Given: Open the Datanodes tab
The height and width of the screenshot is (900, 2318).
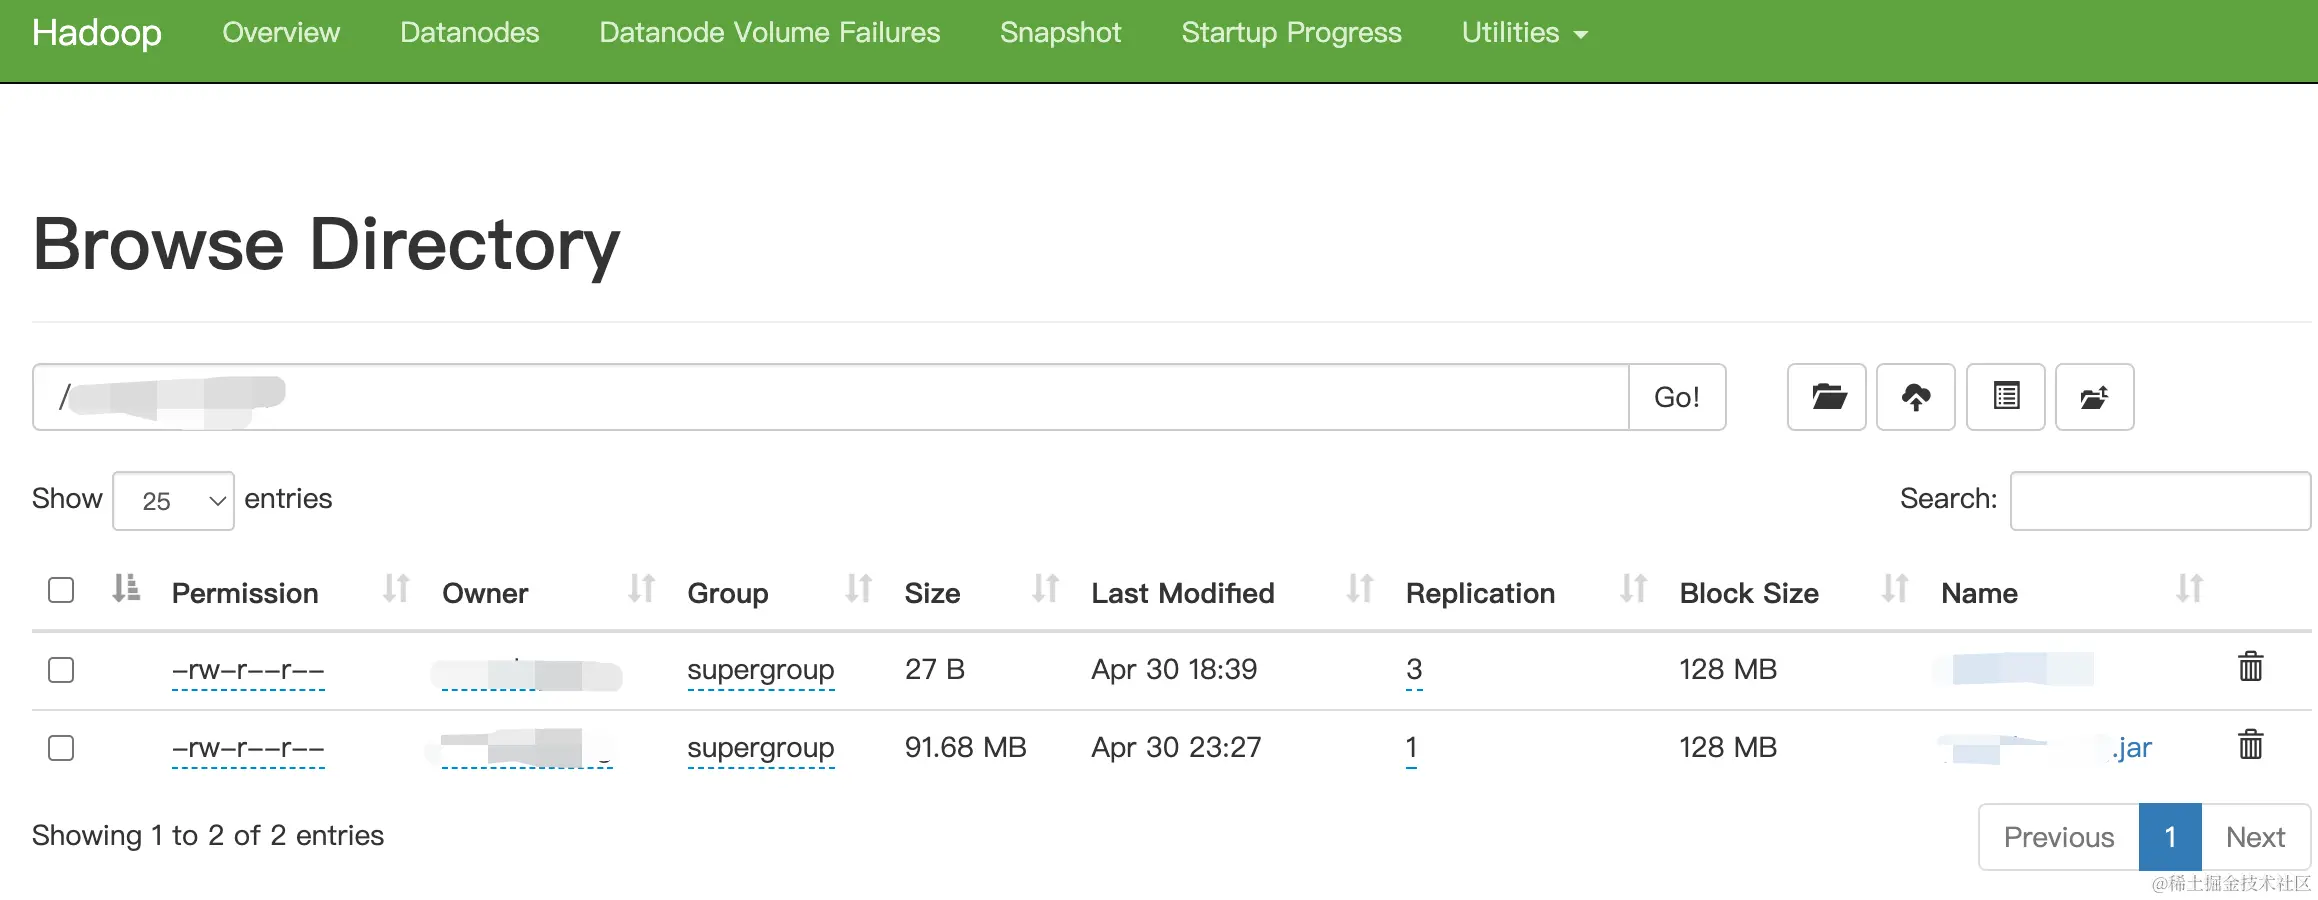Looking at the screenshot, I should pyautogui.click(x=469, y=33).
